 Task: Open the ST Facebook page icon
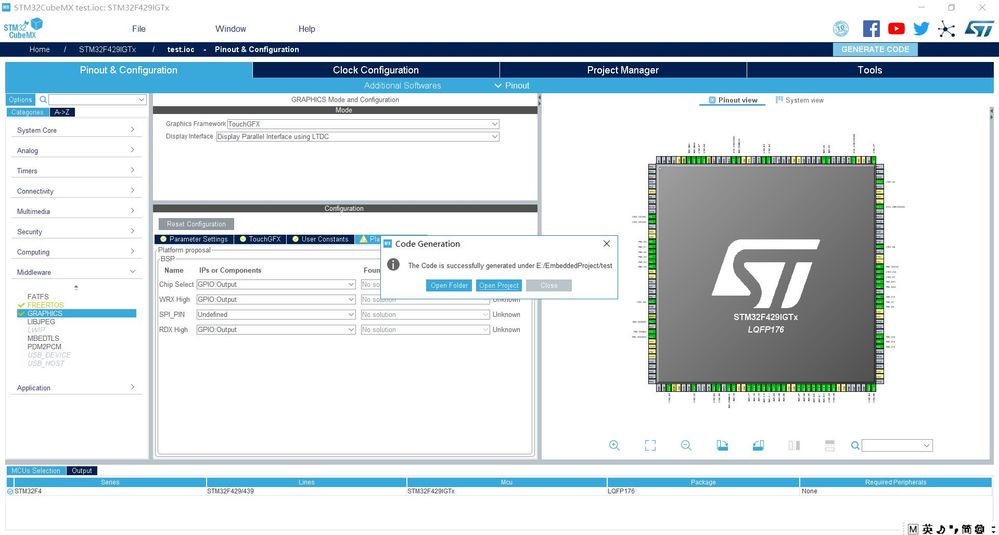pos(871,29)
